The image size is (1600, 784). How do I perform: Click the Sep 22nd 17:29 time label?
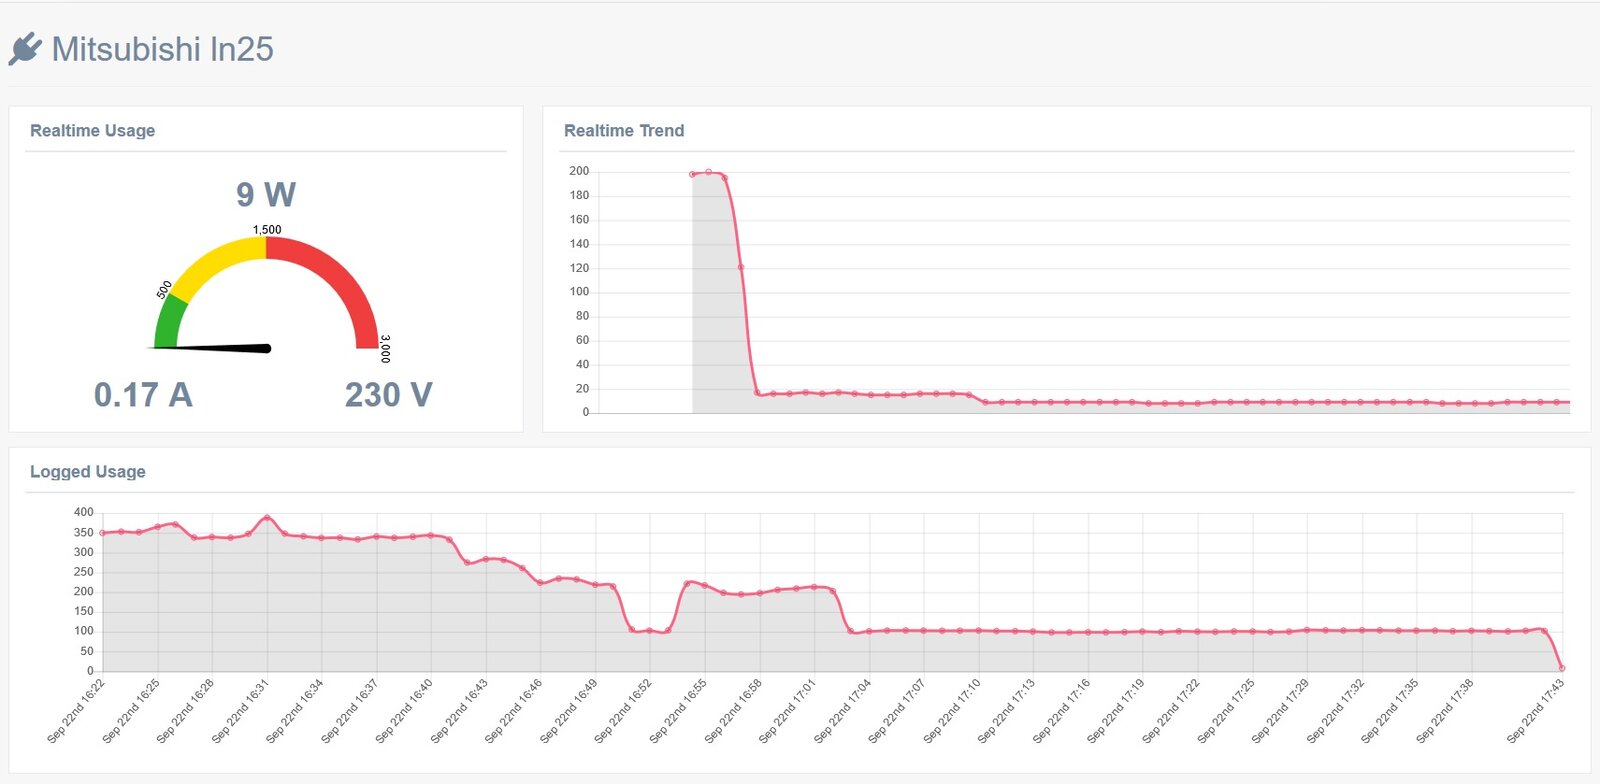pos(1280,711)
